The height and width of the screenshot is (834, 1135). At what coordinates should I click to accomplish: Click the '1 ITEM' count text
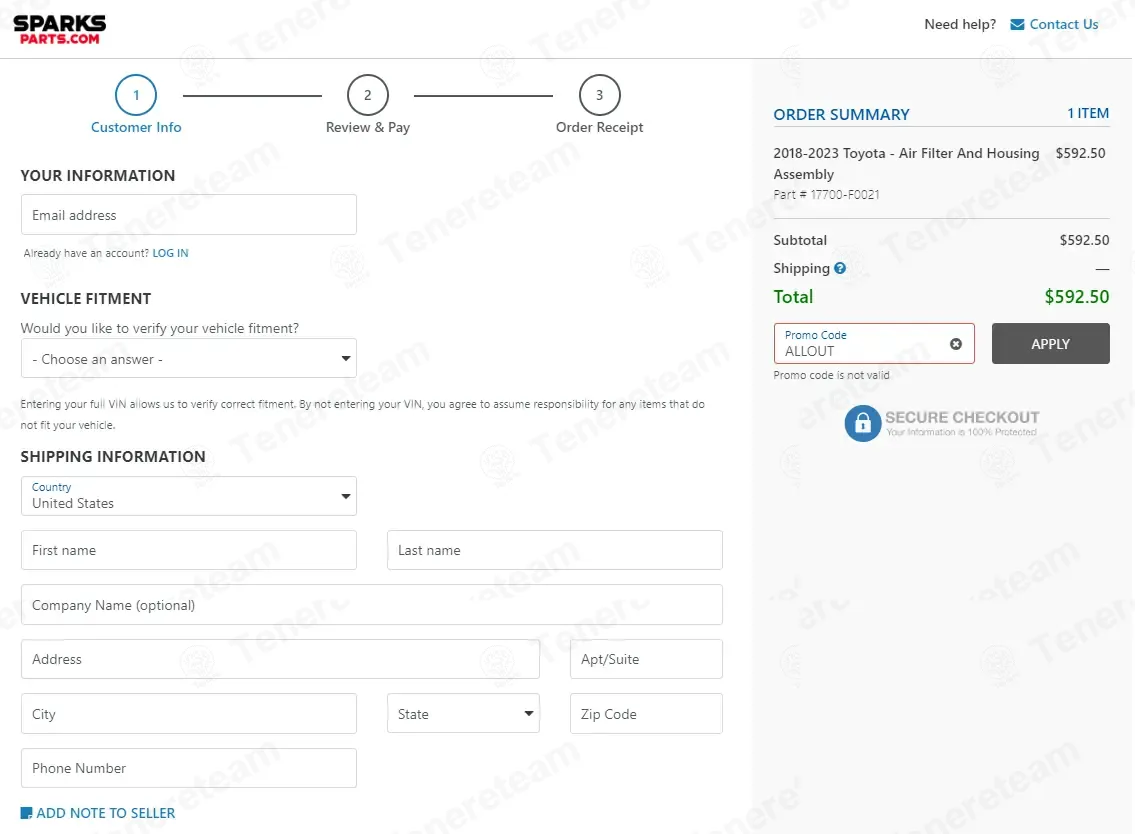tap(1088, 113)
